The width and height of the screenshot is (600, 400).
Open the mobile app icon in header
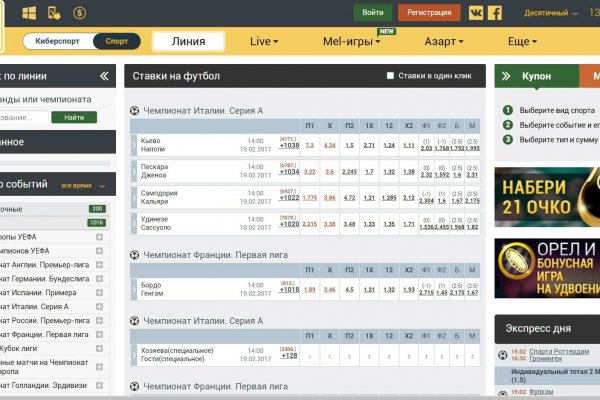pos(54,13)
